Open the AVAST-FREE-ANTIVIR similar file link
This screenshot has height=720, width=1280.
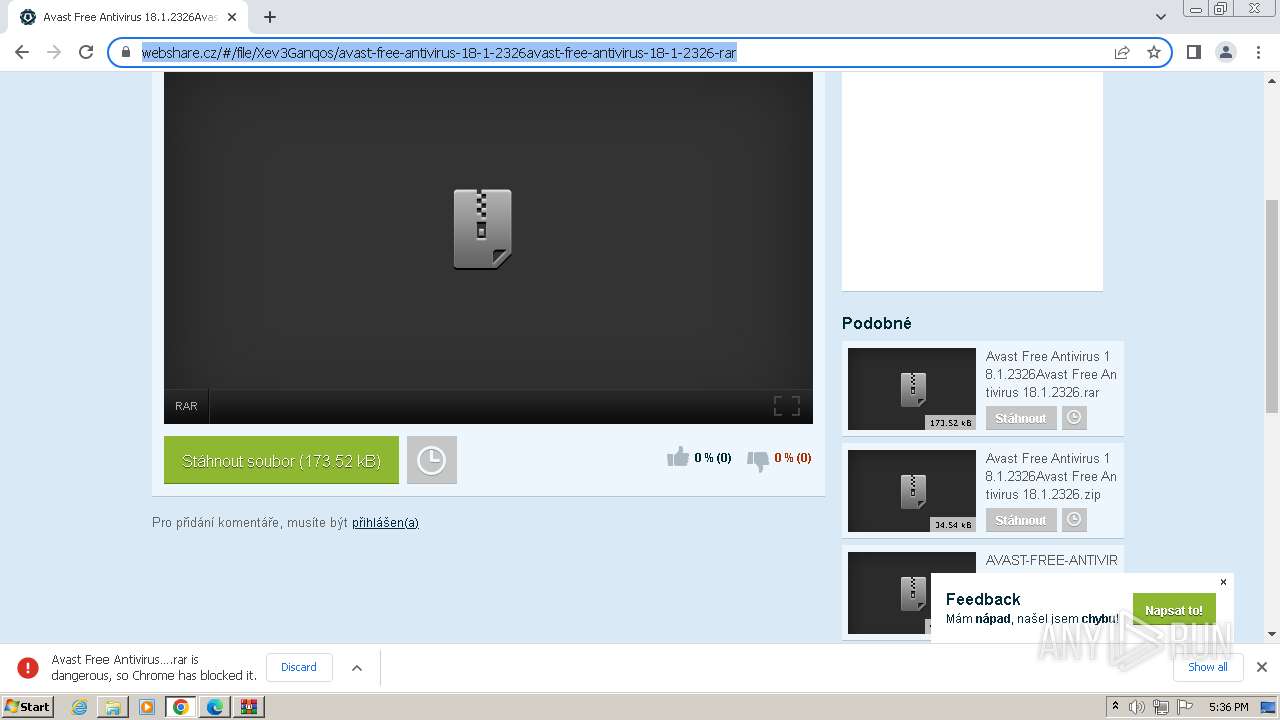pyautogui.click(x=1052, y=560)
